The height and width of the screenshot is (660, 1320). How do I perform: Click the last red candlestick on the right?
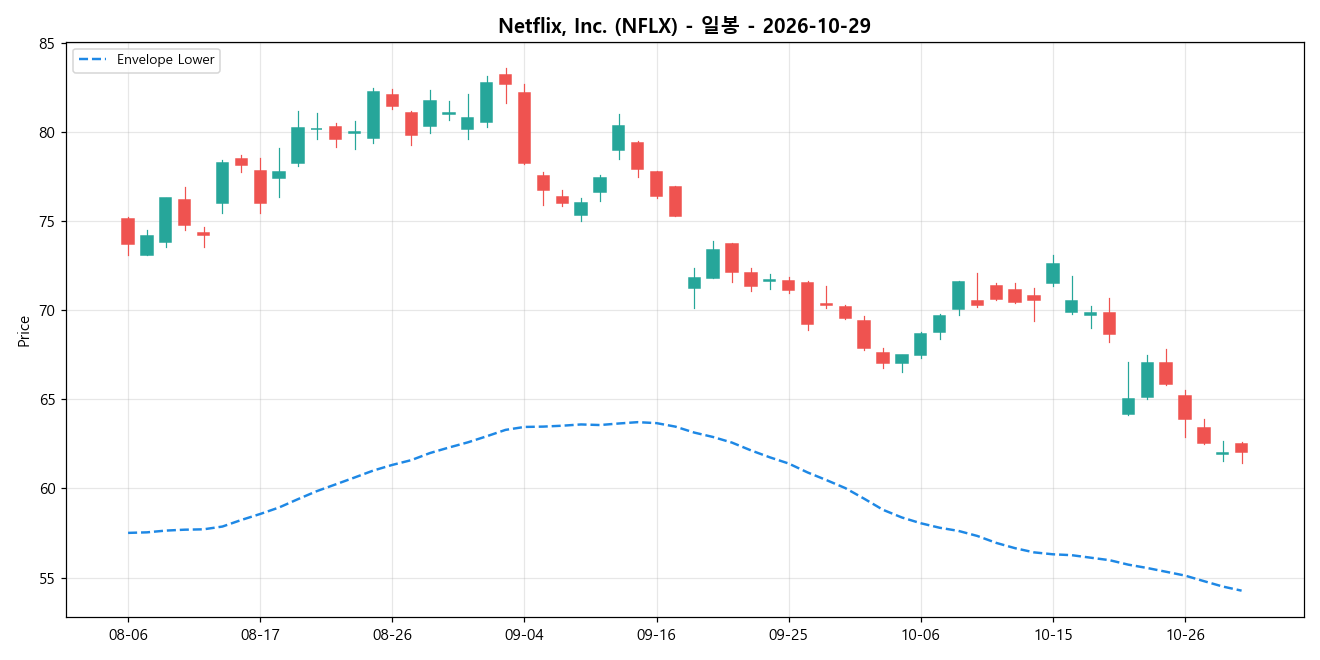[1241, 448]
